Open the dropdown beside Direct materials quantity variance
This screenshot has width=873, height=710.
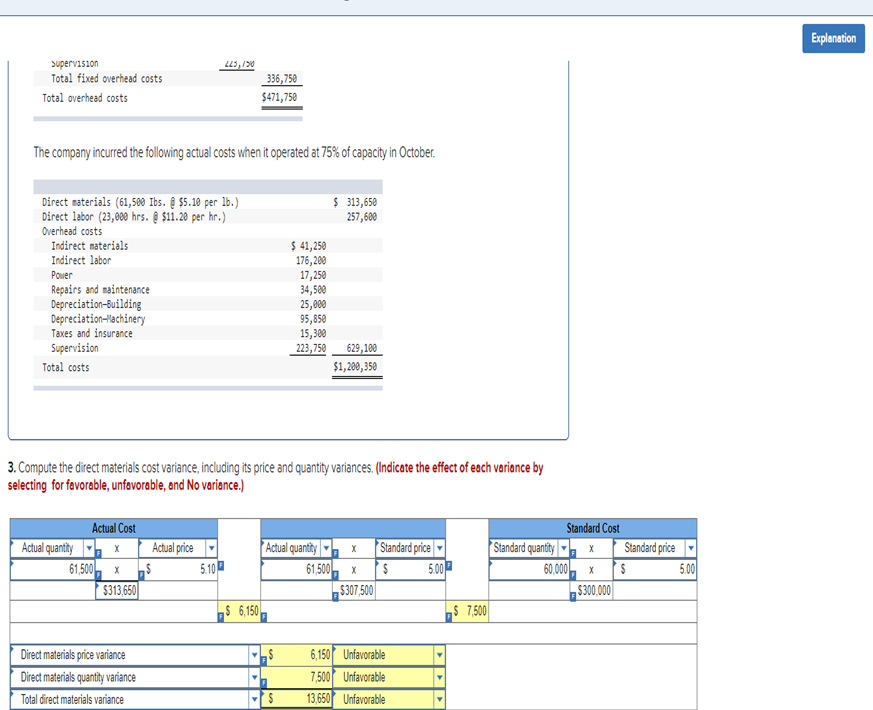pyautogui.click(x=255, y=677)
